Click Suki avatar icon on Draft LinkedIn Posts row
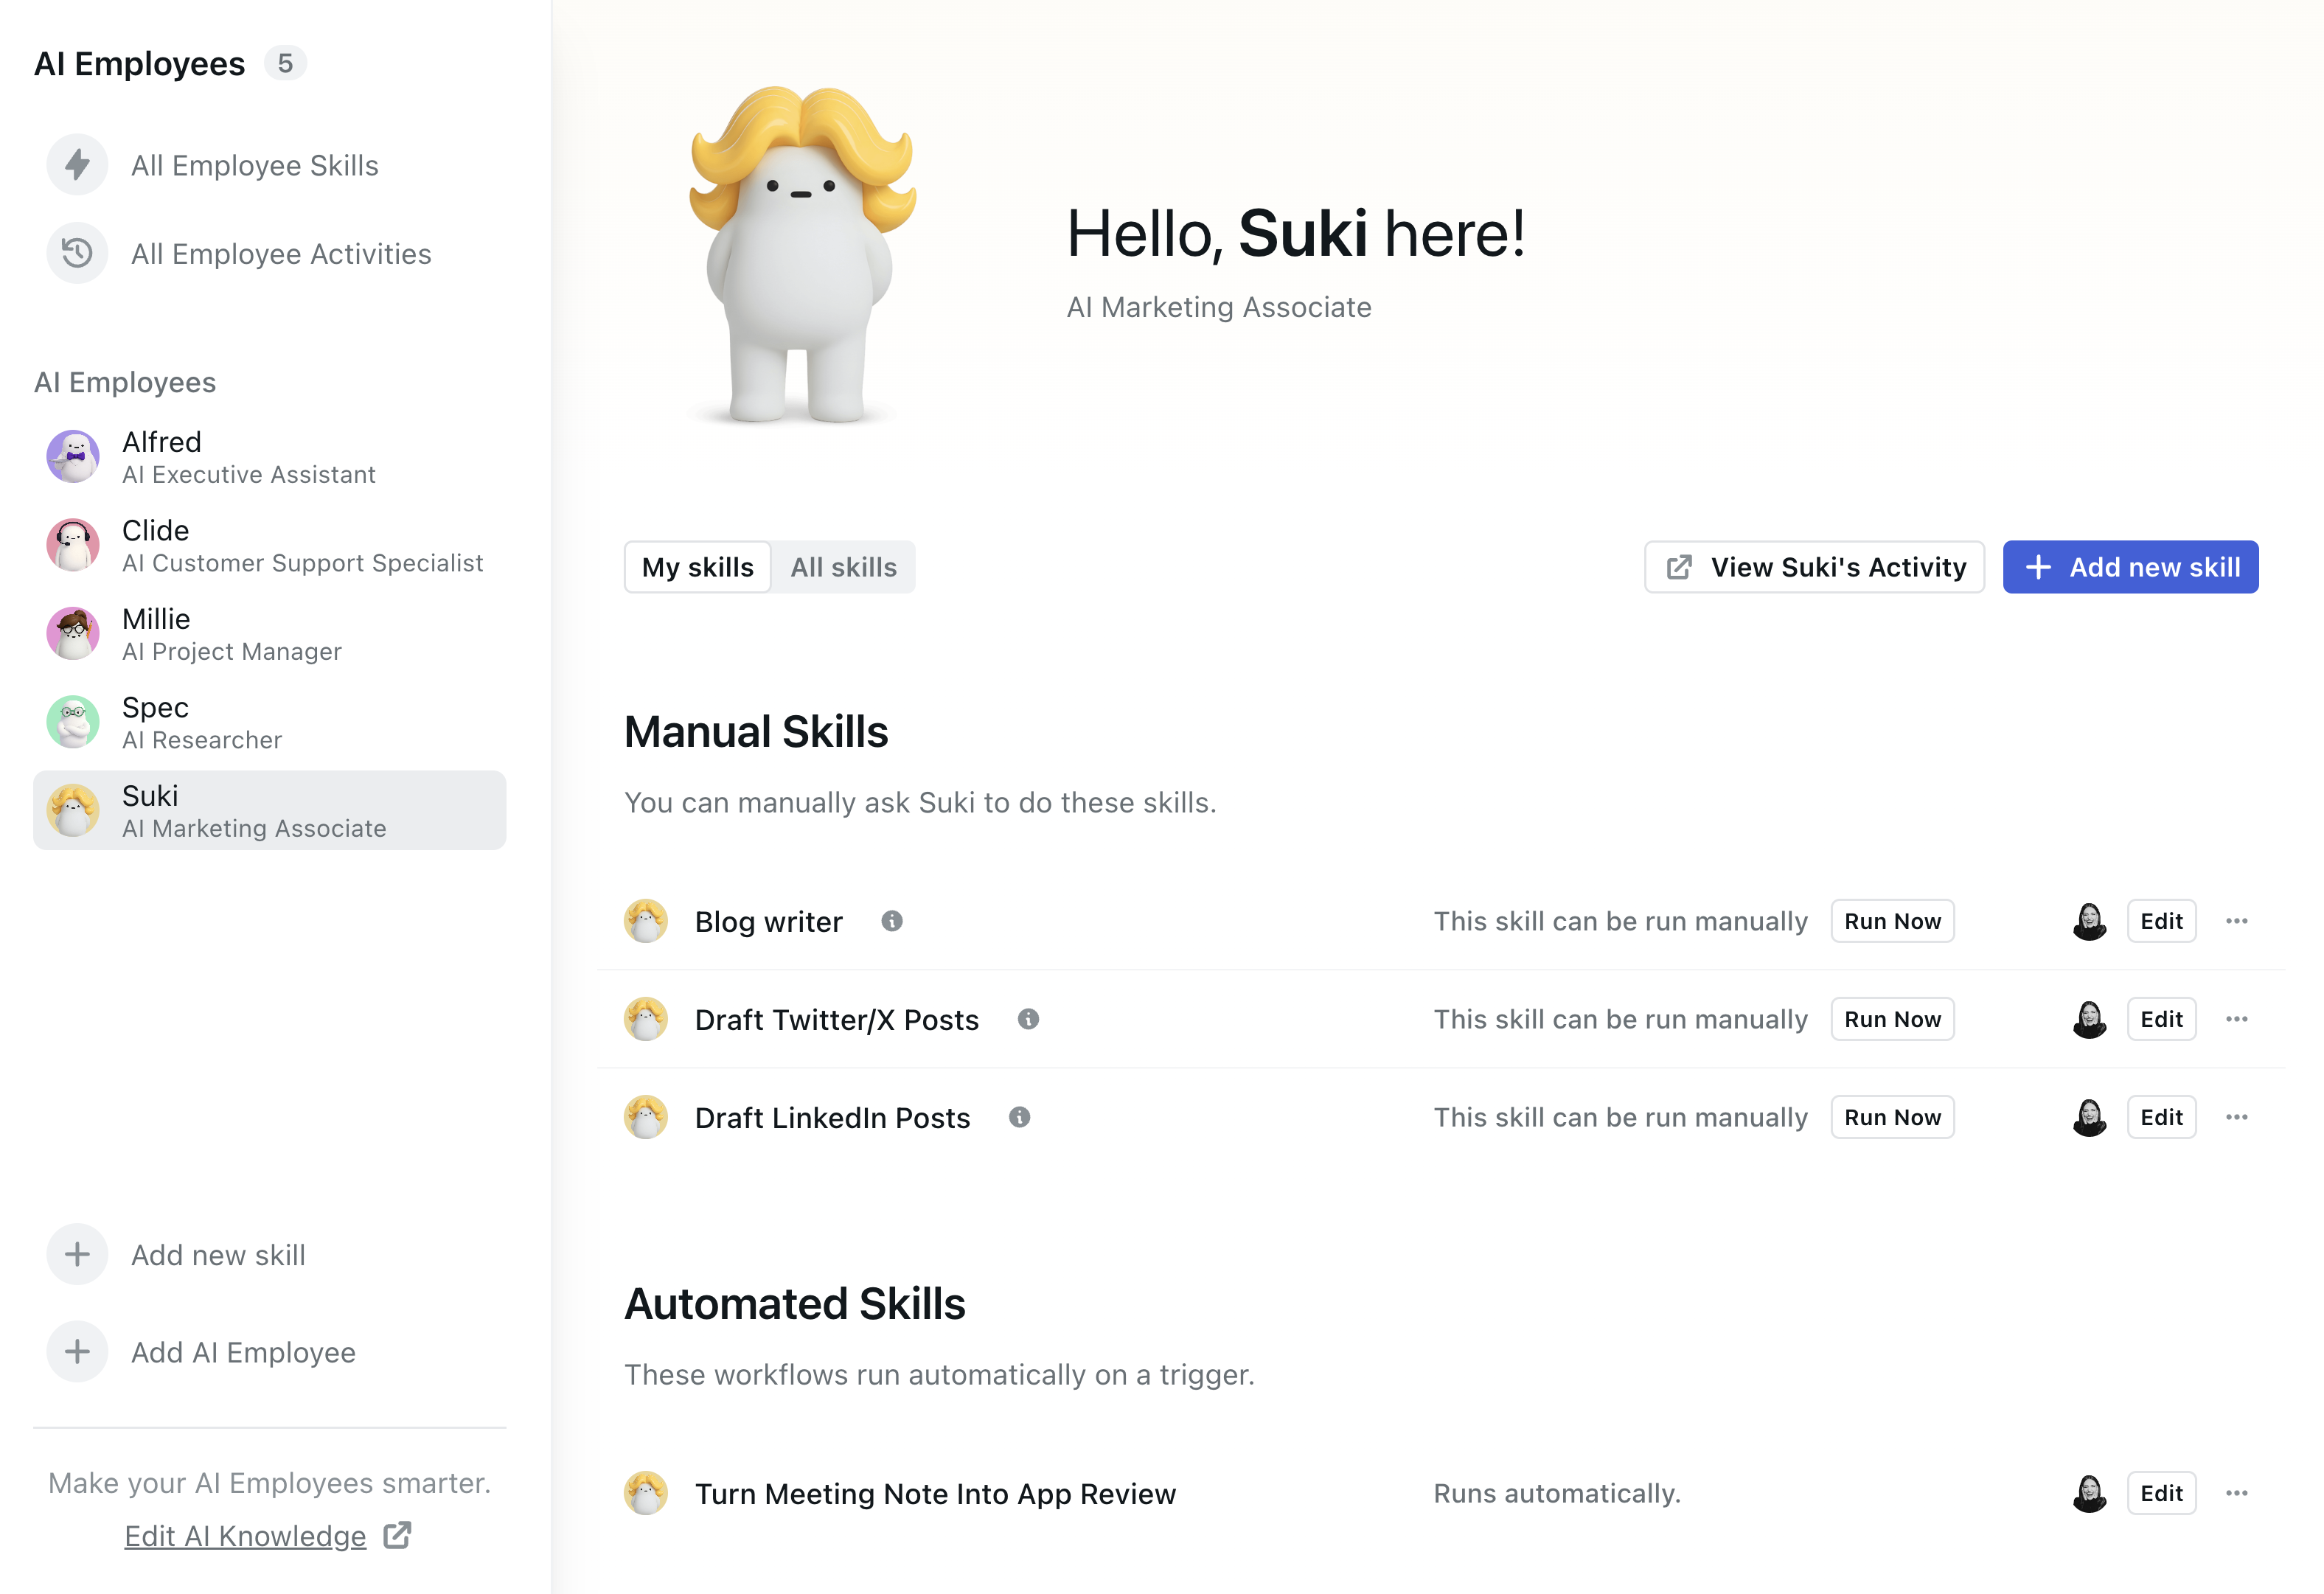 [646, 1117]
